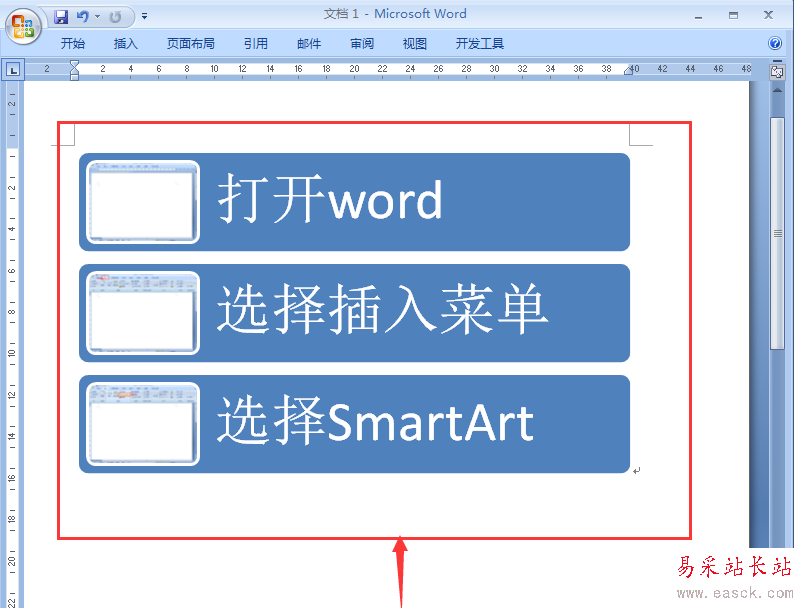Open the 审阅 ribbon tab
The height and width of the screenshot is (608, 794).
point(362,44)
